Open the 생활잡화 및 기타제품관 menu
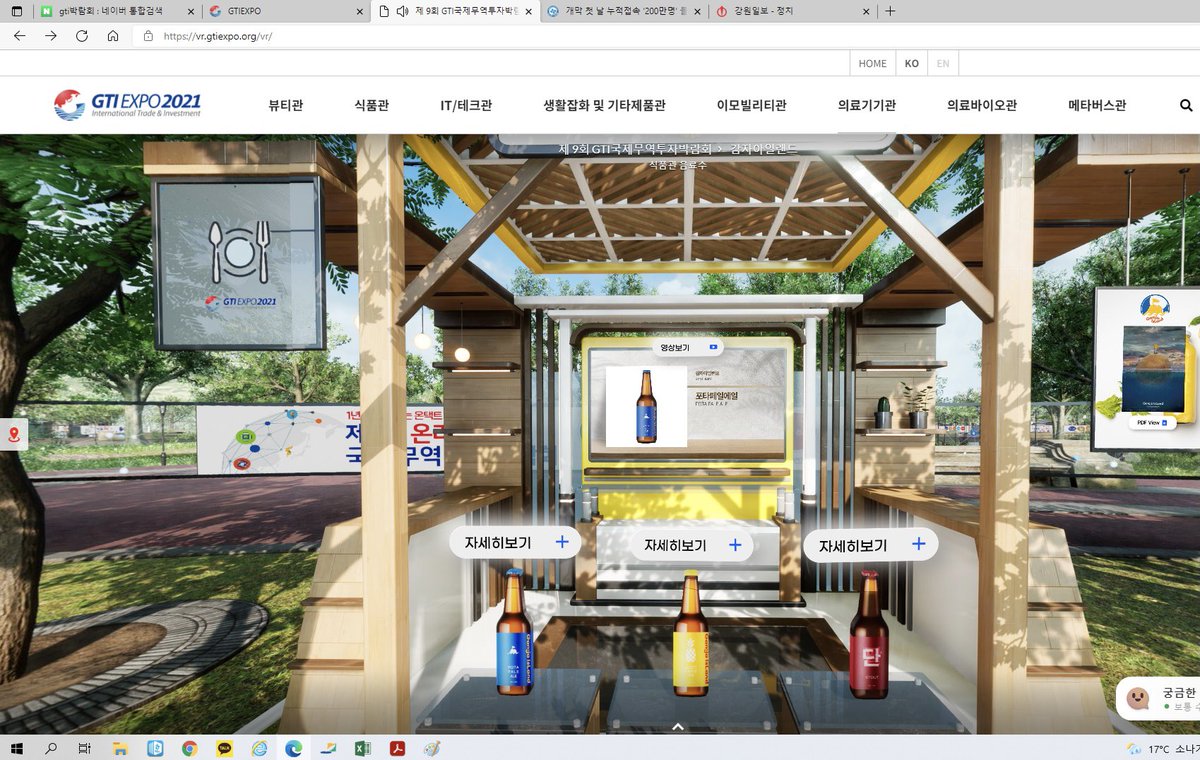1200x760 pixels. click(604, 105)
